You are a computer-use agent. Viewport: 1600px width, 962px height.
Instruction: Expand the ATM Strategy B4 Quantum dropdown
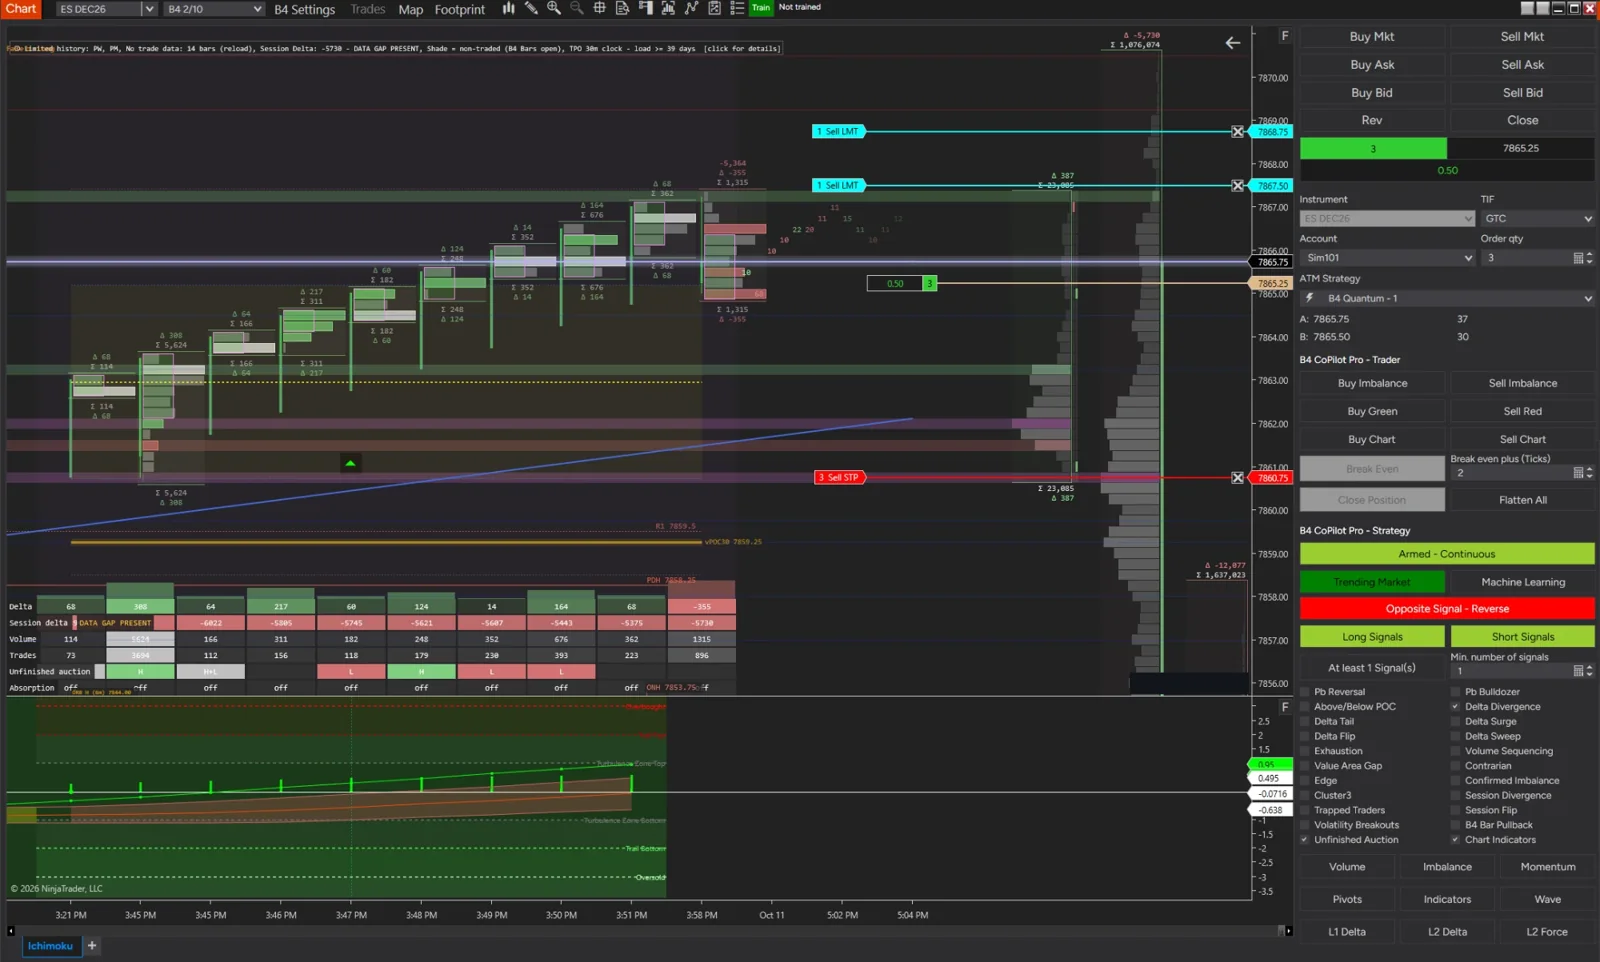1447,298
